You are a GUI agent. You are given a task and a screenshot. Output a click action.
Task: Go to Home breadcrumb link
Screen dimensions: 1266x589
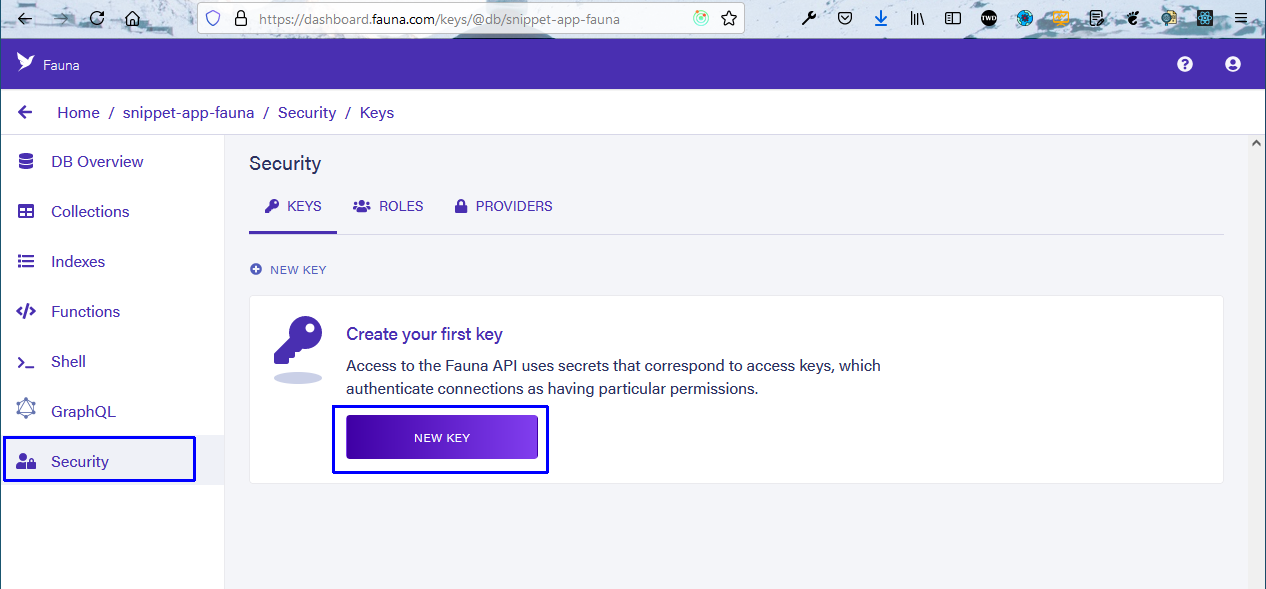pos(78,113)
